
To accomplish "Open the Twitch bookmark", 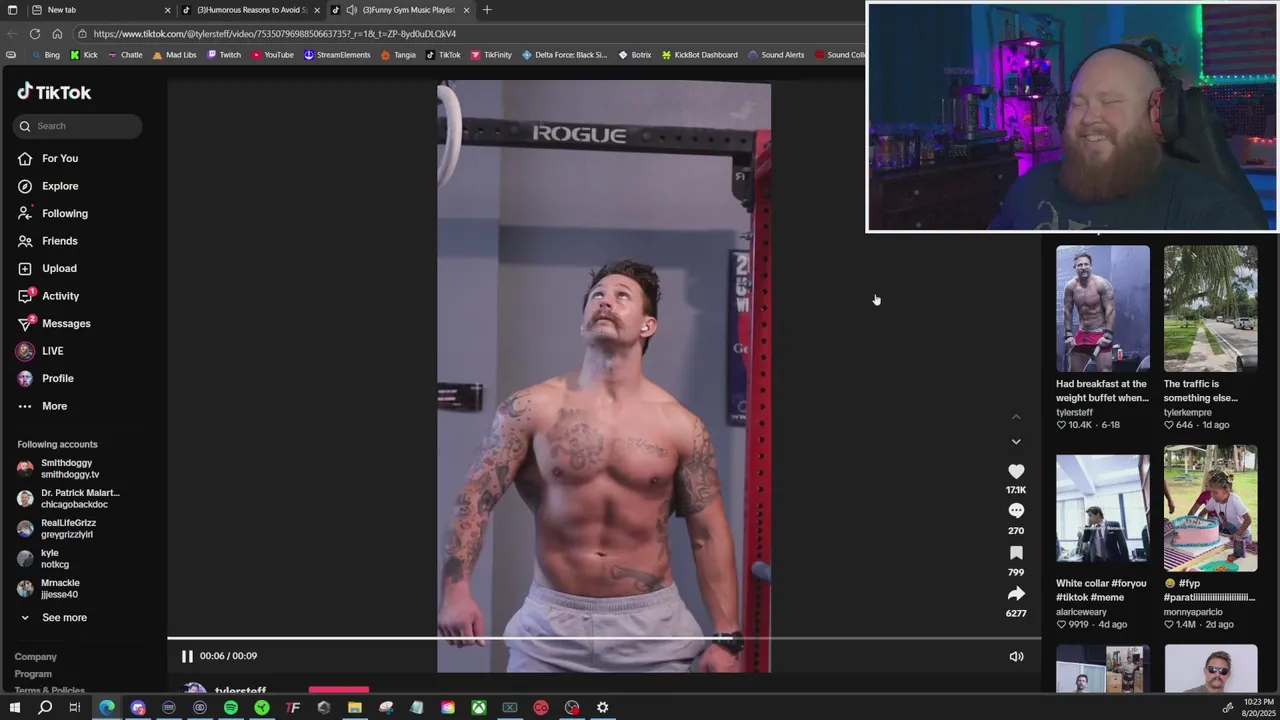I will 224,55.
